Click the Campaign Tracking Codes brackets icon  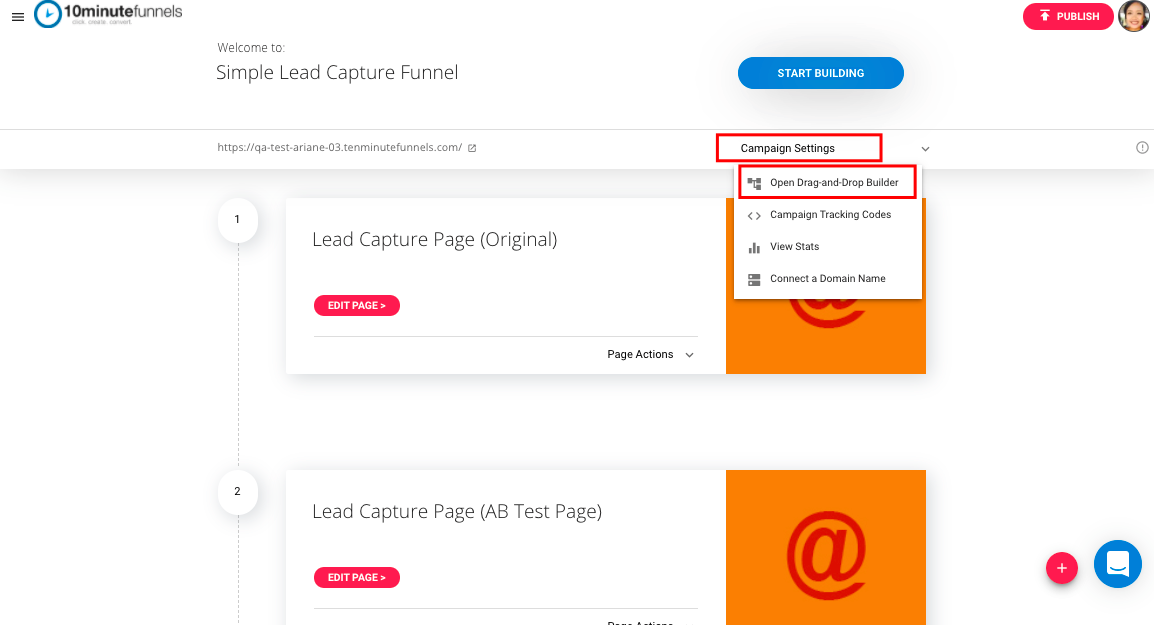pos(754,216)
